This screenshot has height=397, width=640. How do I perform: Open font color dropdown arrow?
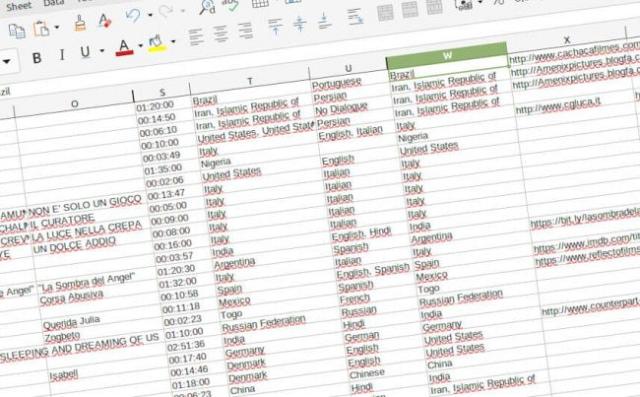click(x=140, y=45)
